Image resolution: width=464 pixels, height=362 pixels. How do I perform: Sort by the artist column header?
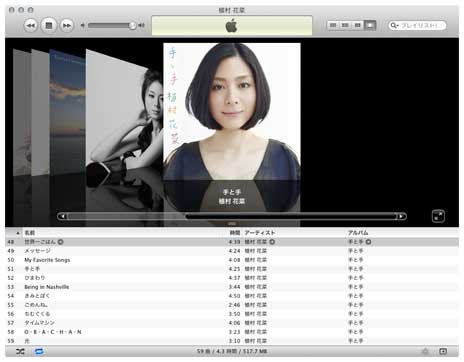[x=260, y=233]
